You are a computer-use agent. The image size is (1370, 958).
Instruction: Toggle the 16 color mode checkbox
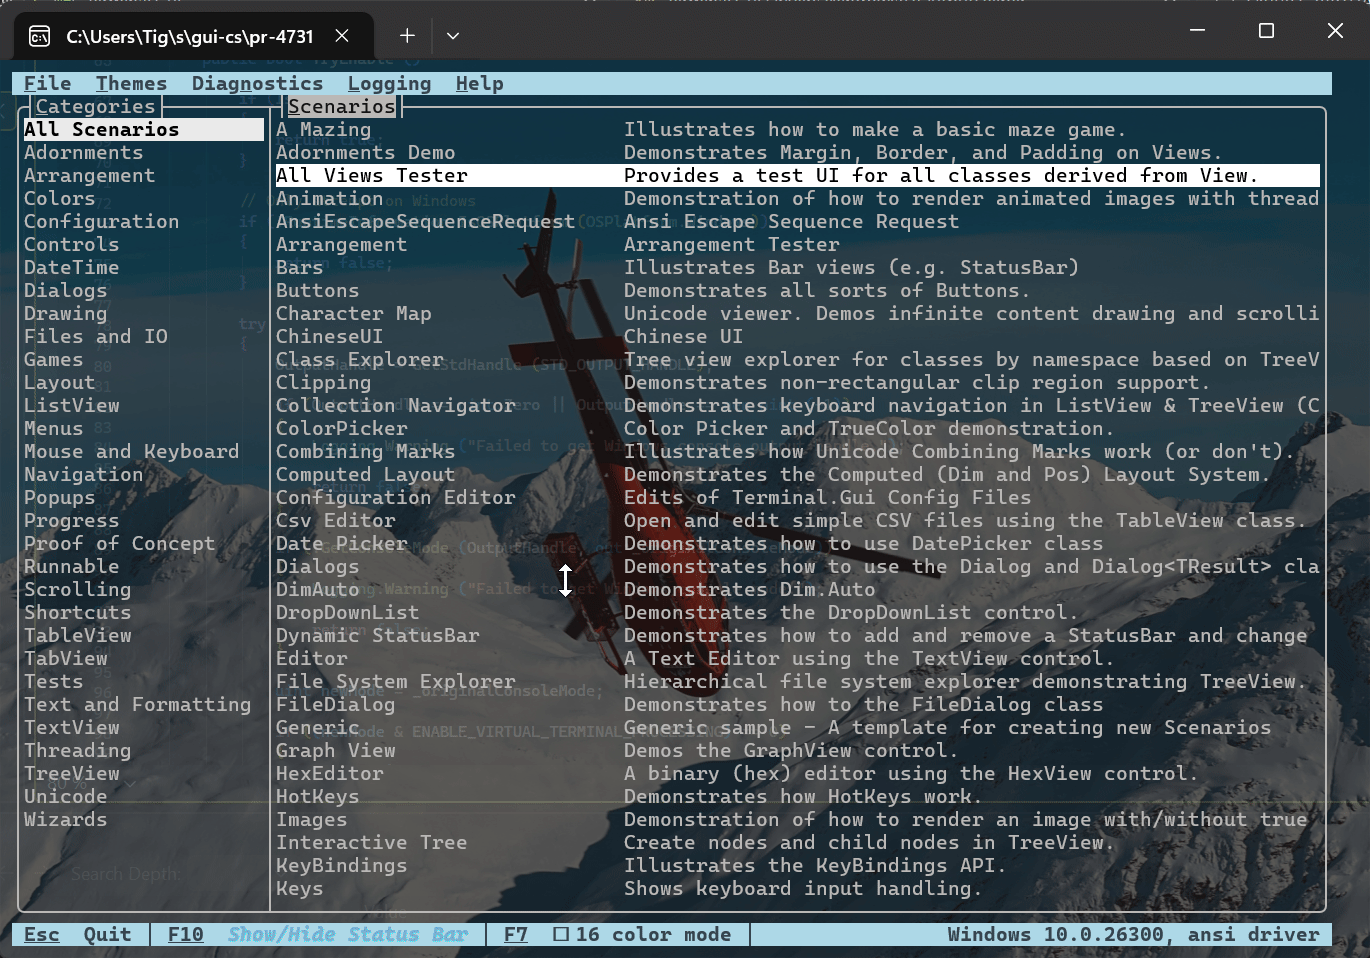coord(561,934)
